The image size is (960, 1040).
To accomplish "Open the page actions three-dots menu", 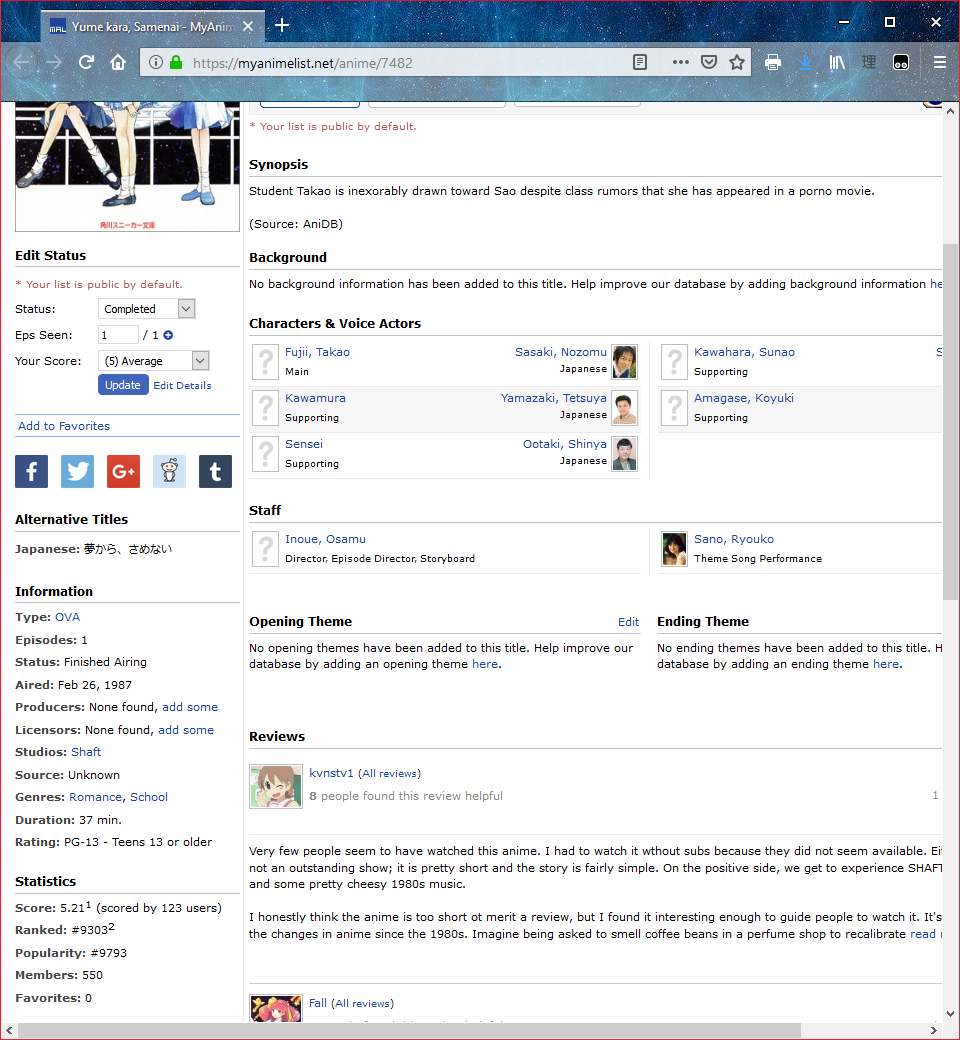I will 681,62.
